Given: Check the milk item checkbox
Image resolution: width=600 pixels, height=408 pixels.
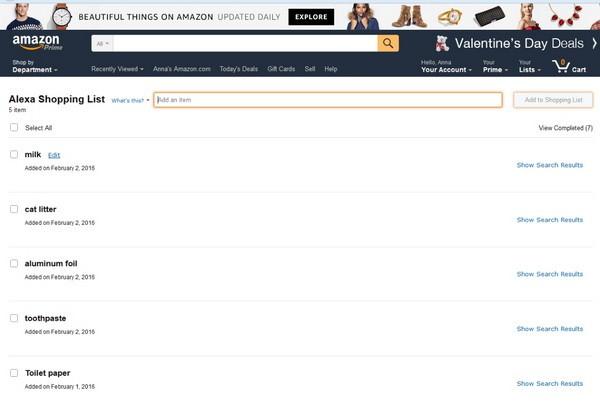Looking at the screenshot, I should click(x=14, y=154).
